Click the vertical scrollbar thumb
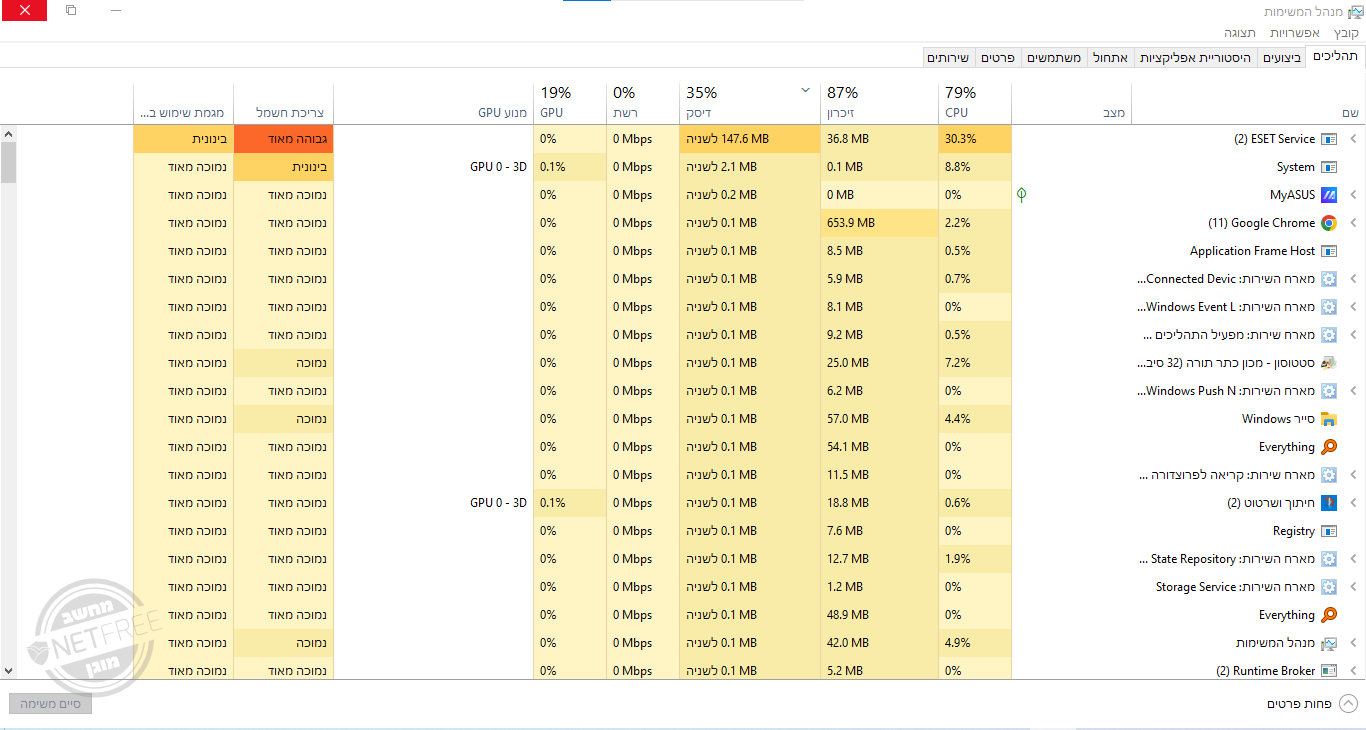Viewport: 1366px width, 730px height. [x=8, y=162]
